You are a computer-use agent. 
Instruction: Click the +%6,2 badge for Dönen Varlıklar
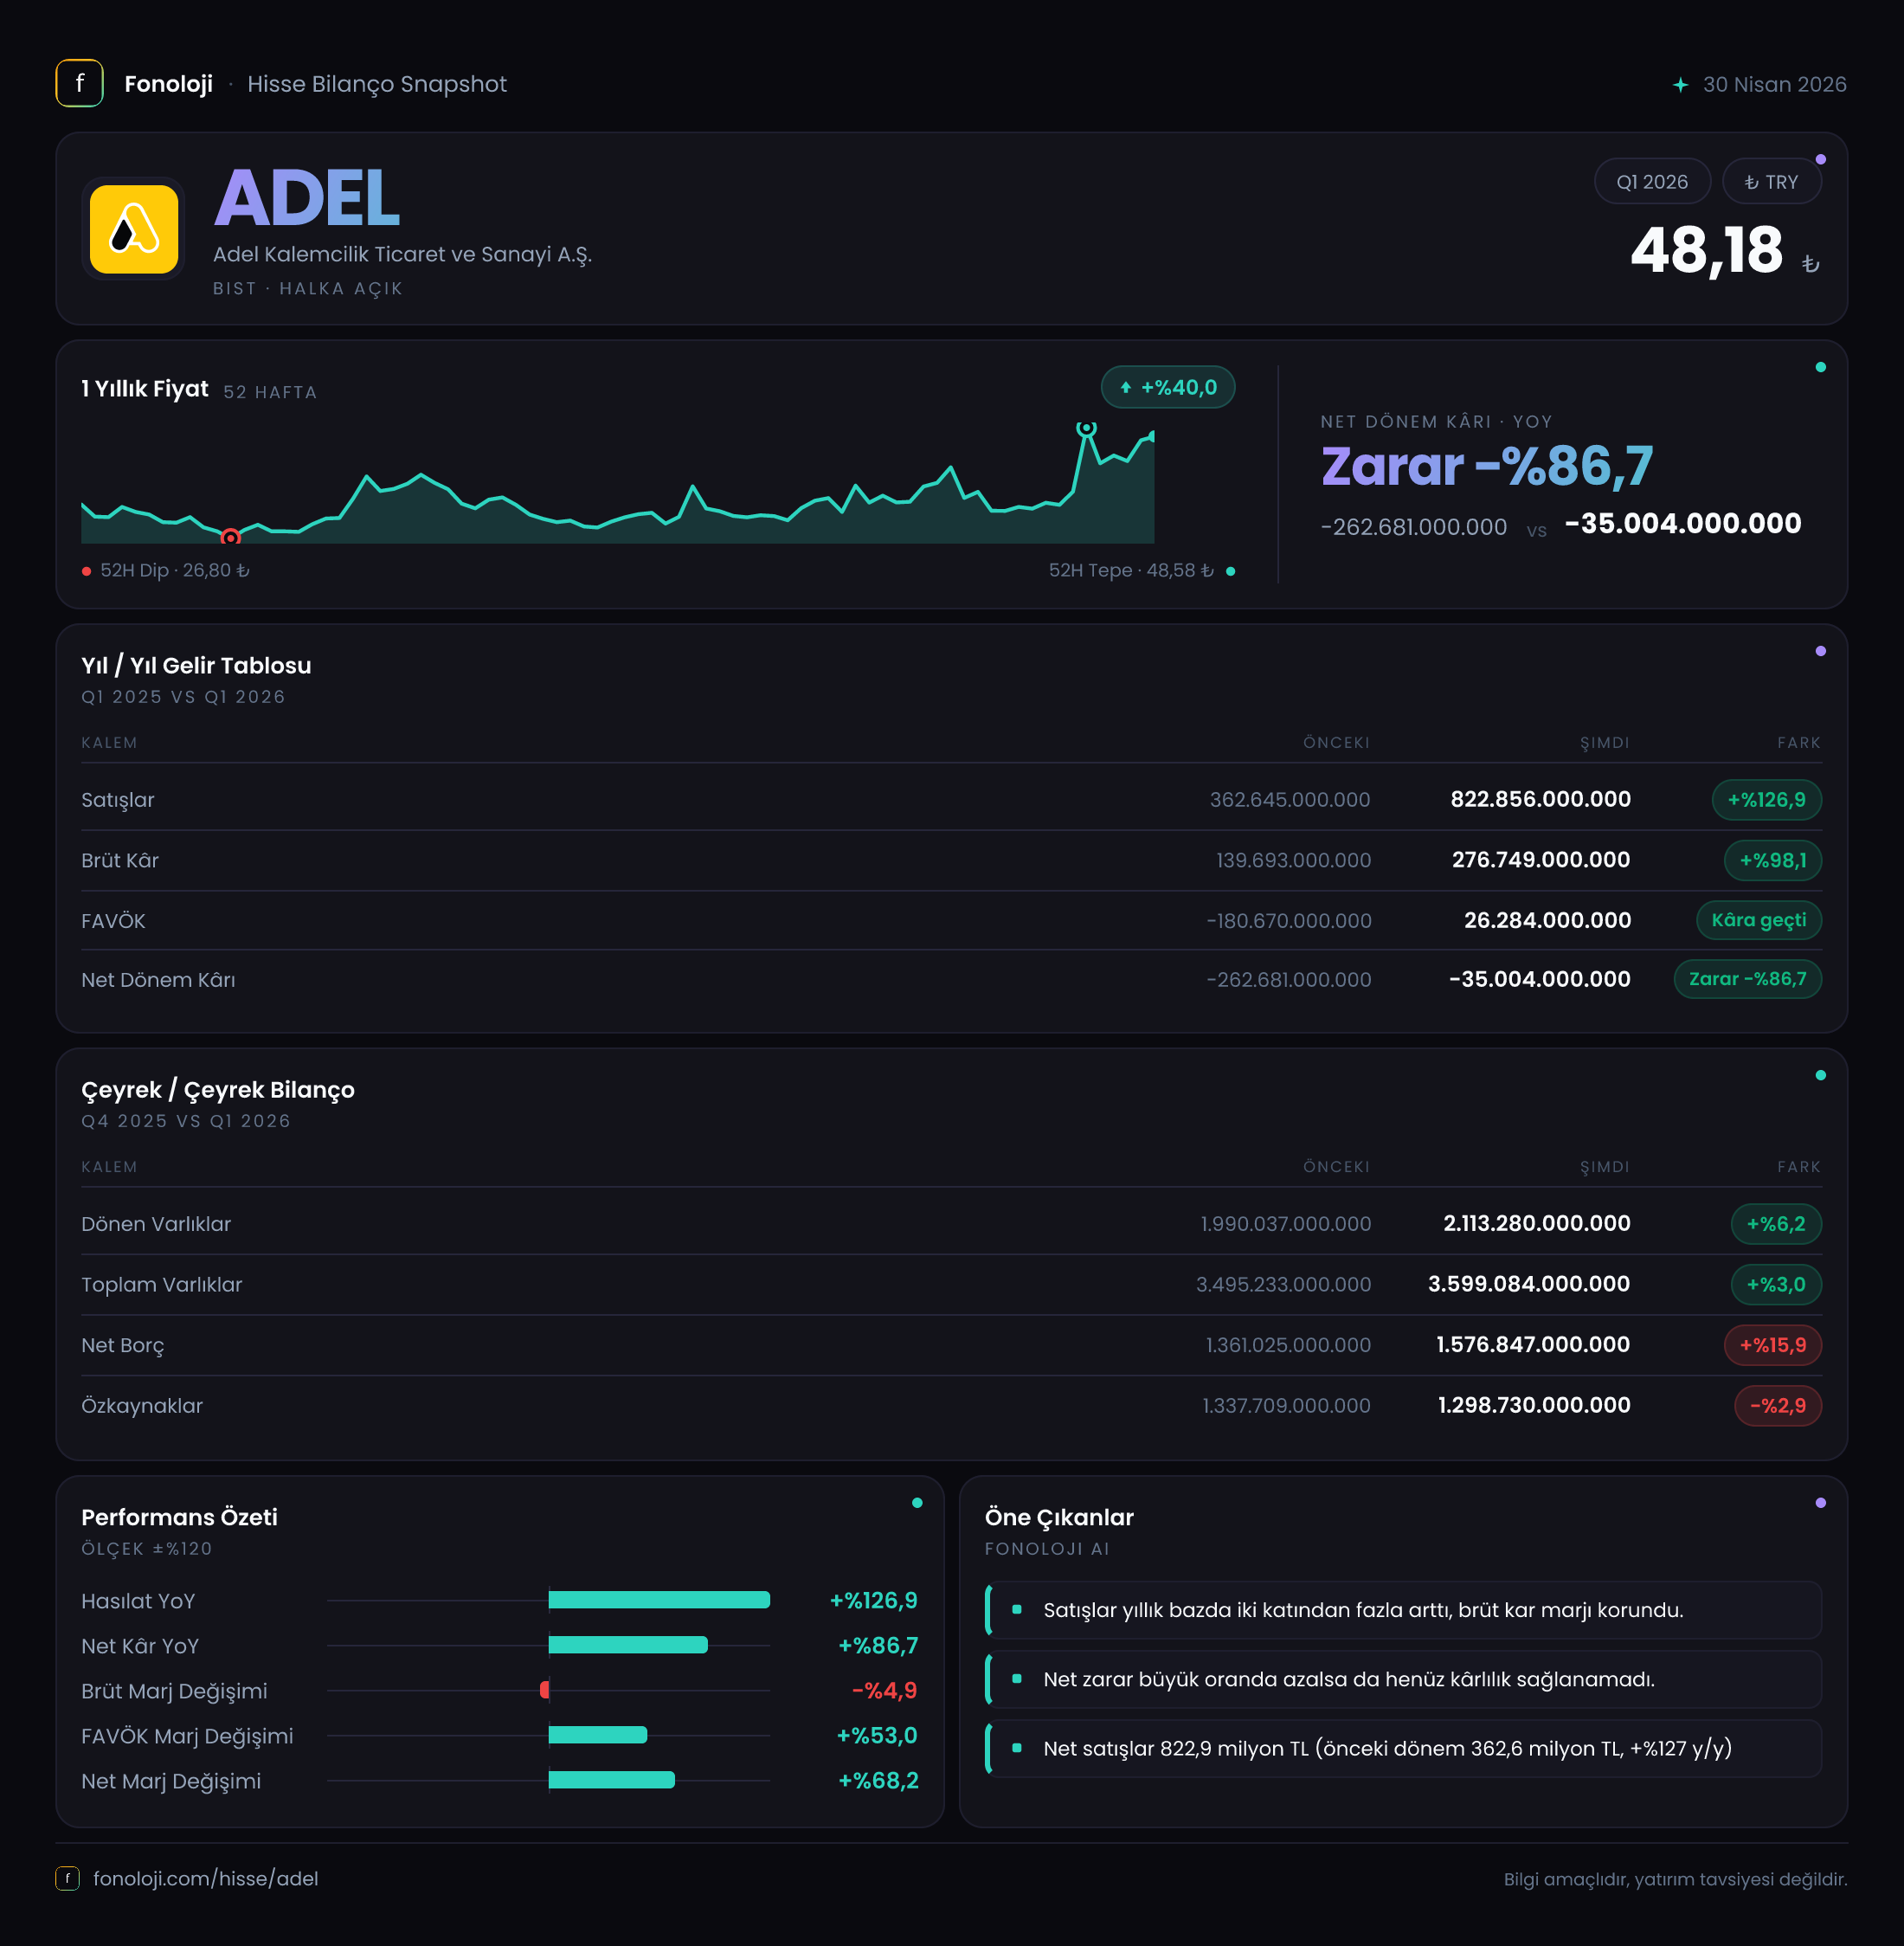[1776, 1224]
